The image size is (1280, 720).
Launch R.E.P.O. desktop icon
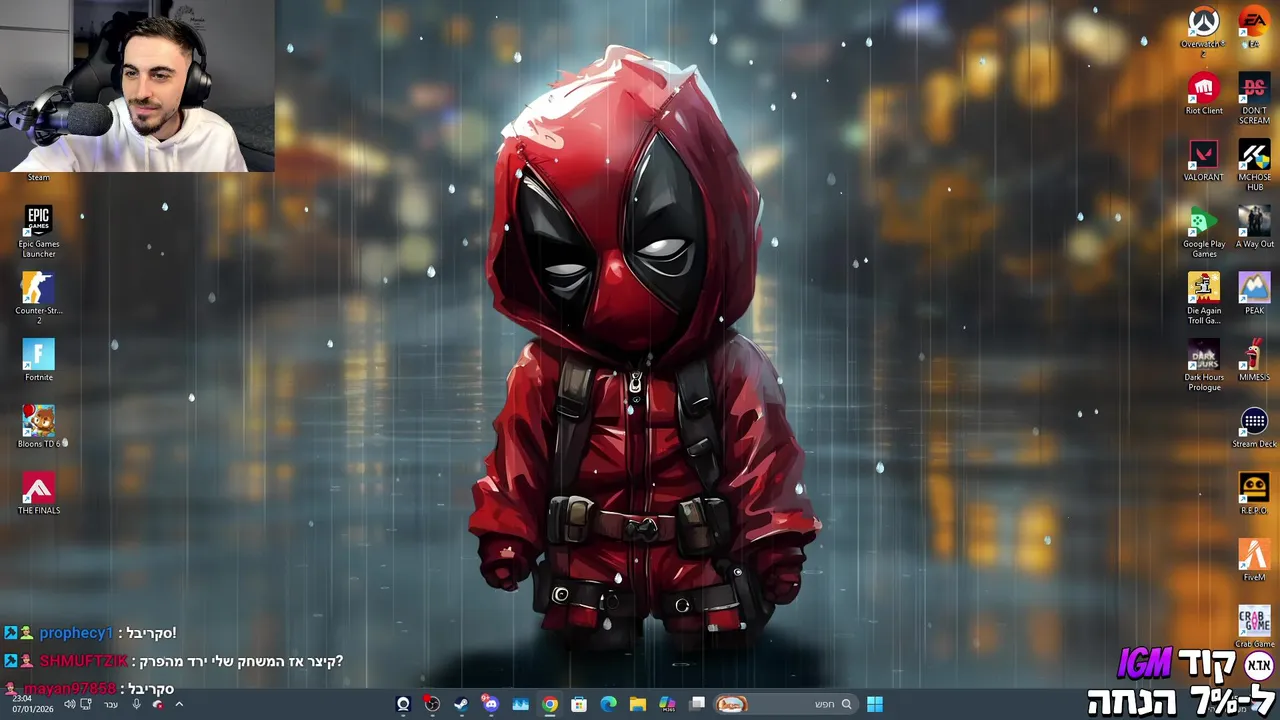coord(1254,494)
